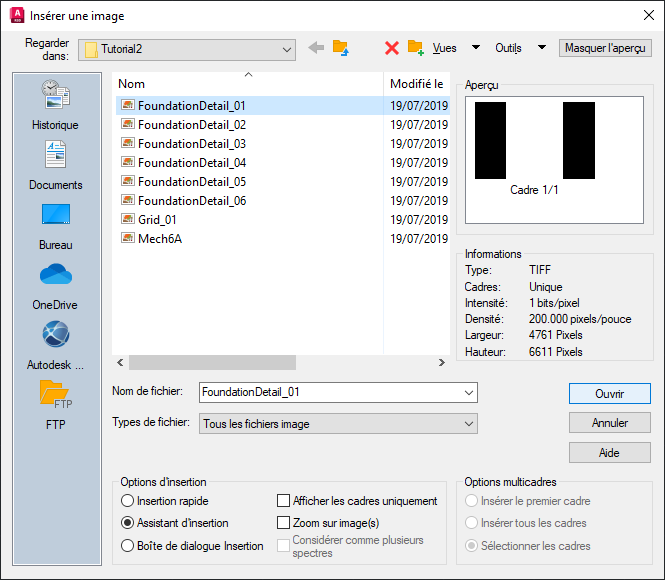Select Insertion rapide radio button
The height and width of the screenshot is (580, 665).
[127, 501]
